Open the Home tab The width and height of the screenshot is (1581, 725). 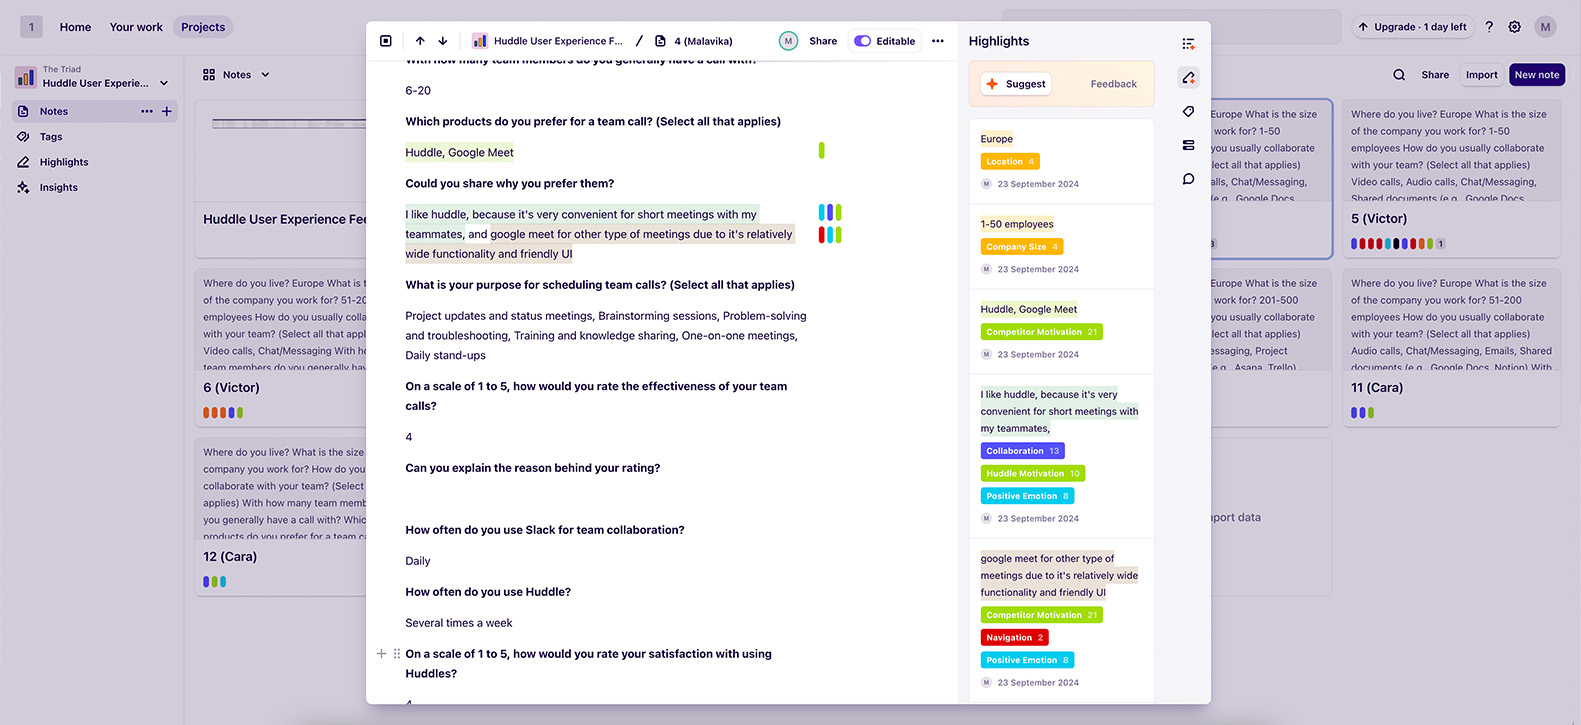75,27
